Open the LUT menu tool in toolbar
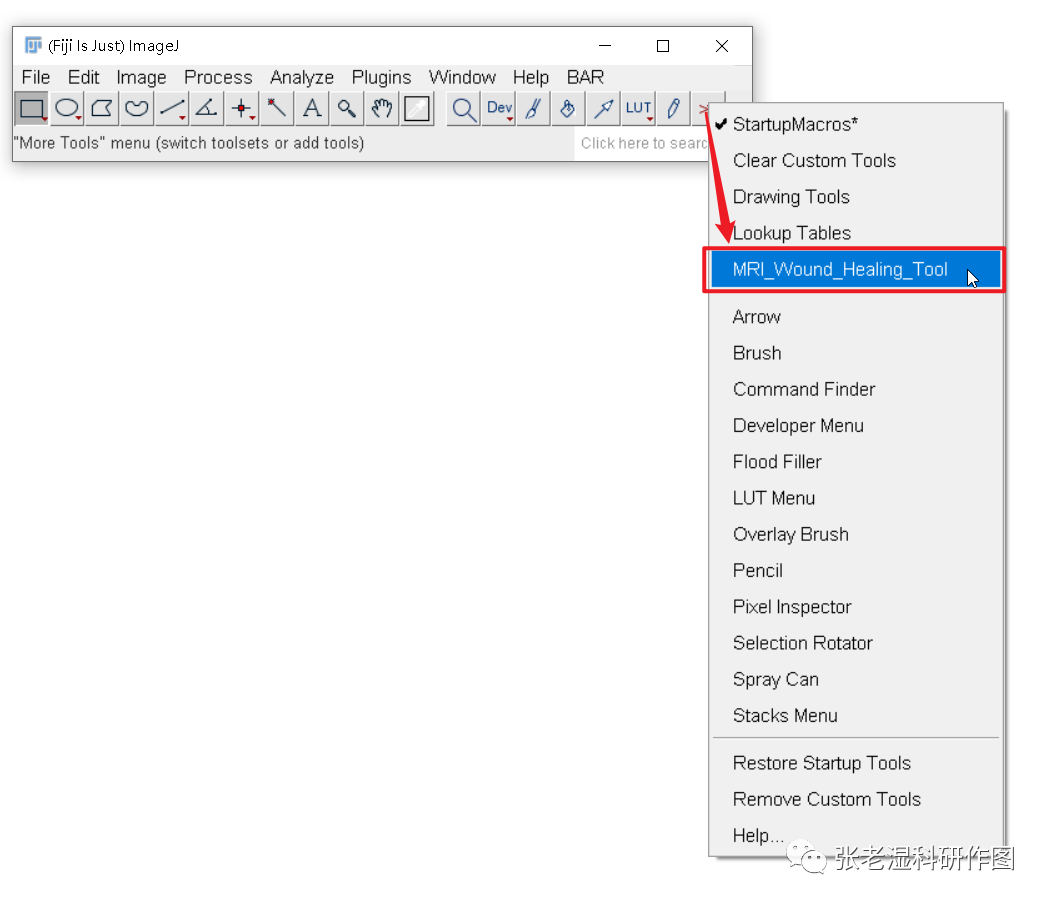 pos(639,109)
